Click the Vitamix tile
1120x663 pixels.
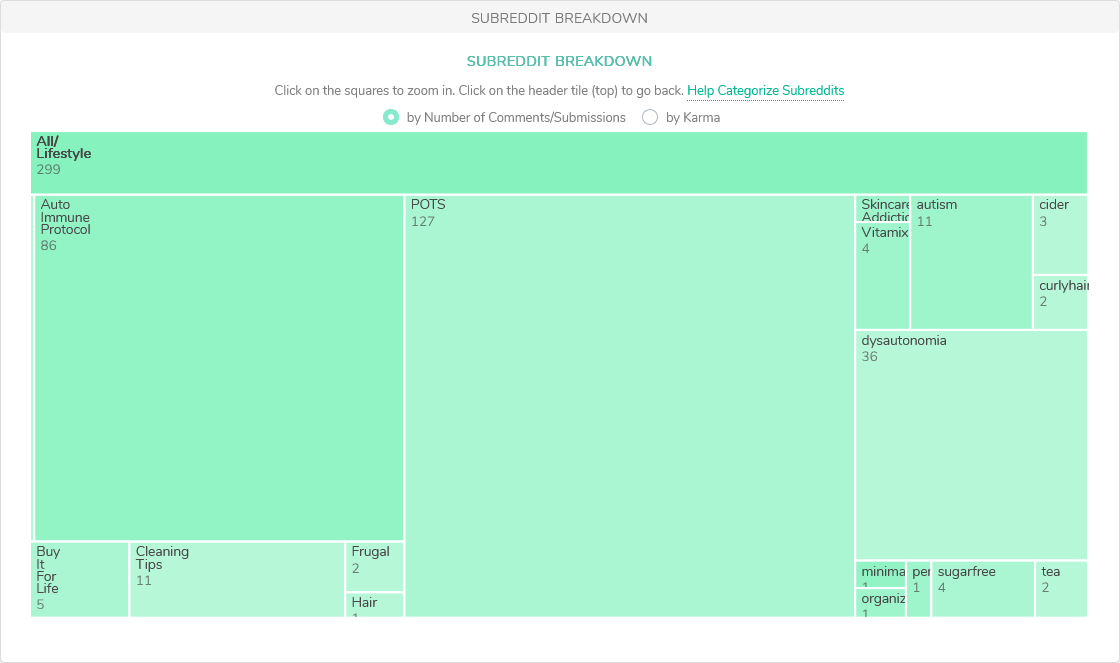pyautogui.click(x=882, y=276)
